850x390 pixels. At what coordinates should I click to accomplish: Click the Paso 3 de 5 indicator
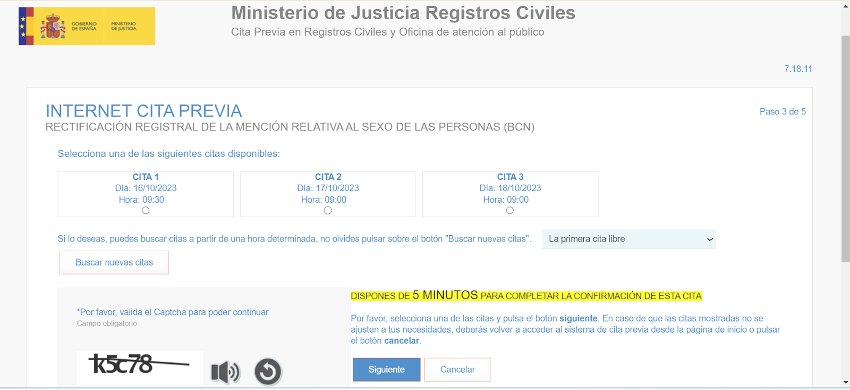[782, 112]
